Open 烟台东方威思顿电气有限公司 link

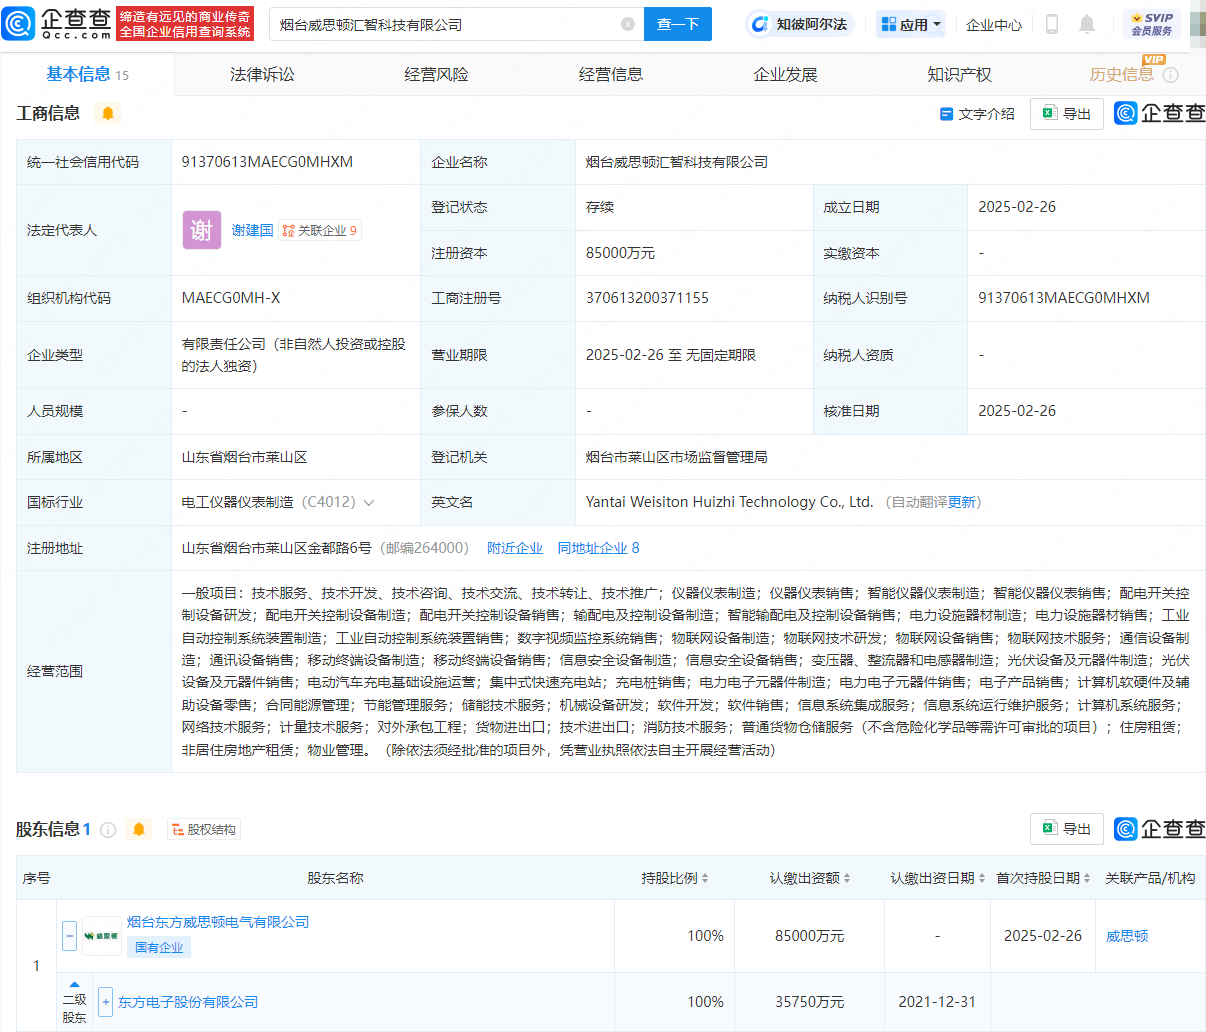(218, 922)
